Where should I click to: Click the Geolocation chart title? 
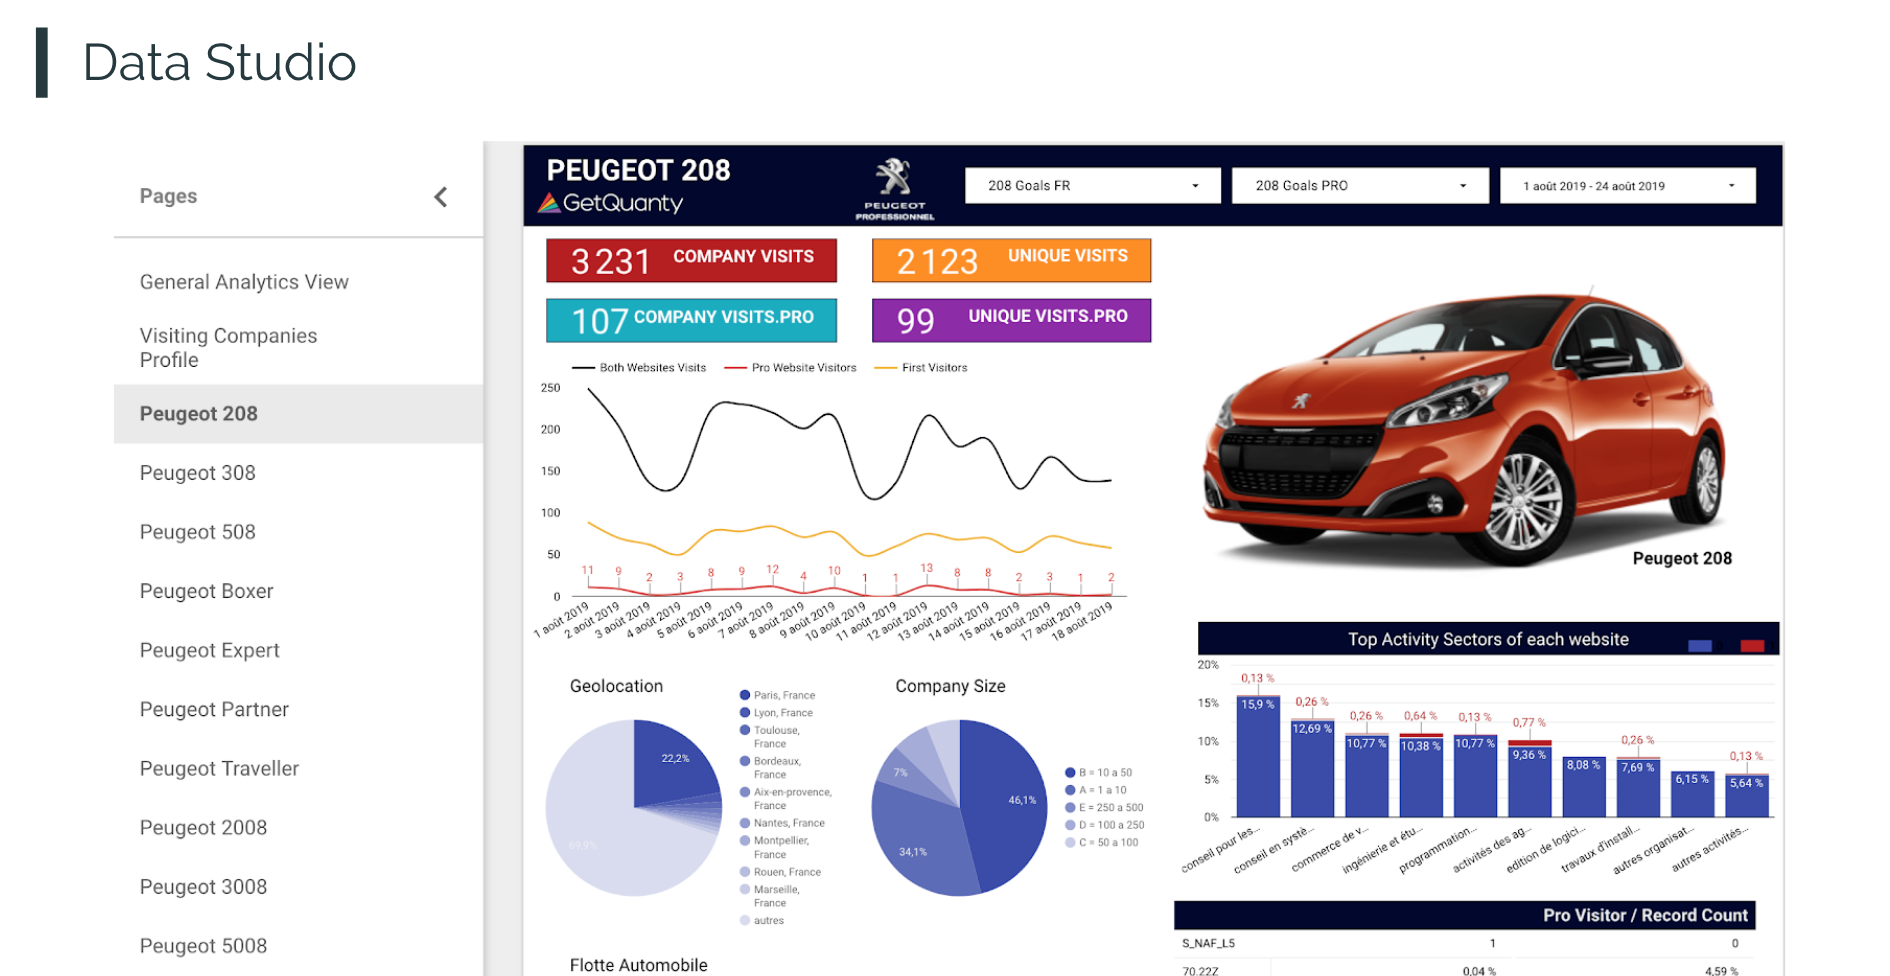click(x=616, y=686)
